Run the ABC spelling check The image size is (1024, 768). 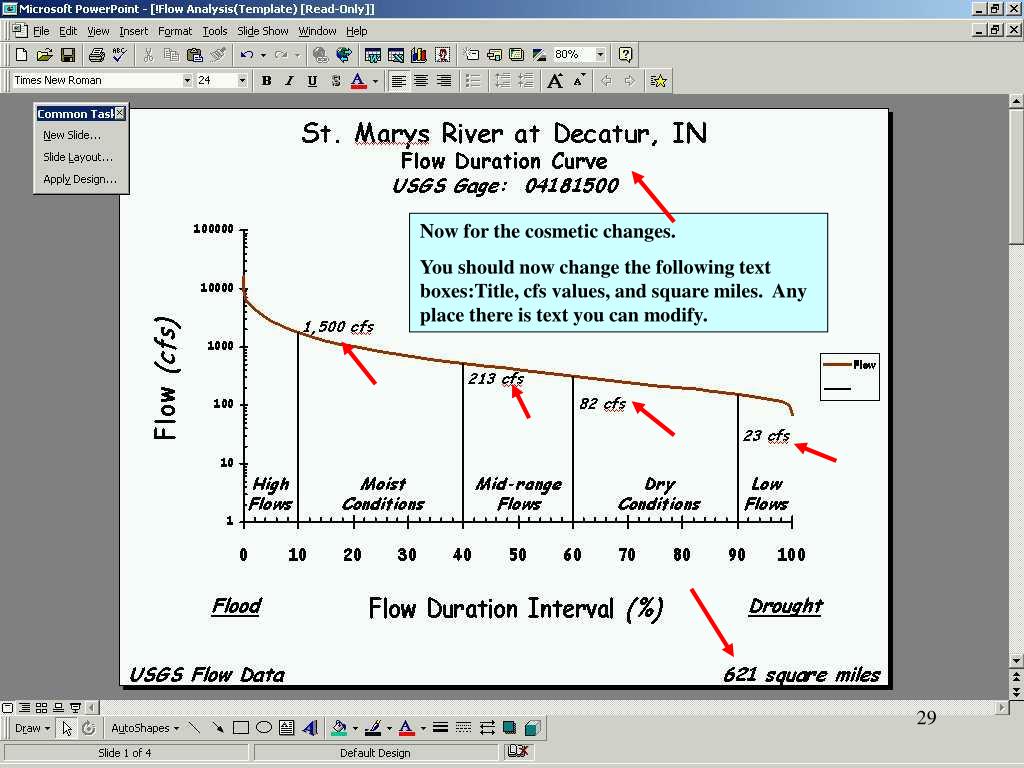[x=120, y=55]
